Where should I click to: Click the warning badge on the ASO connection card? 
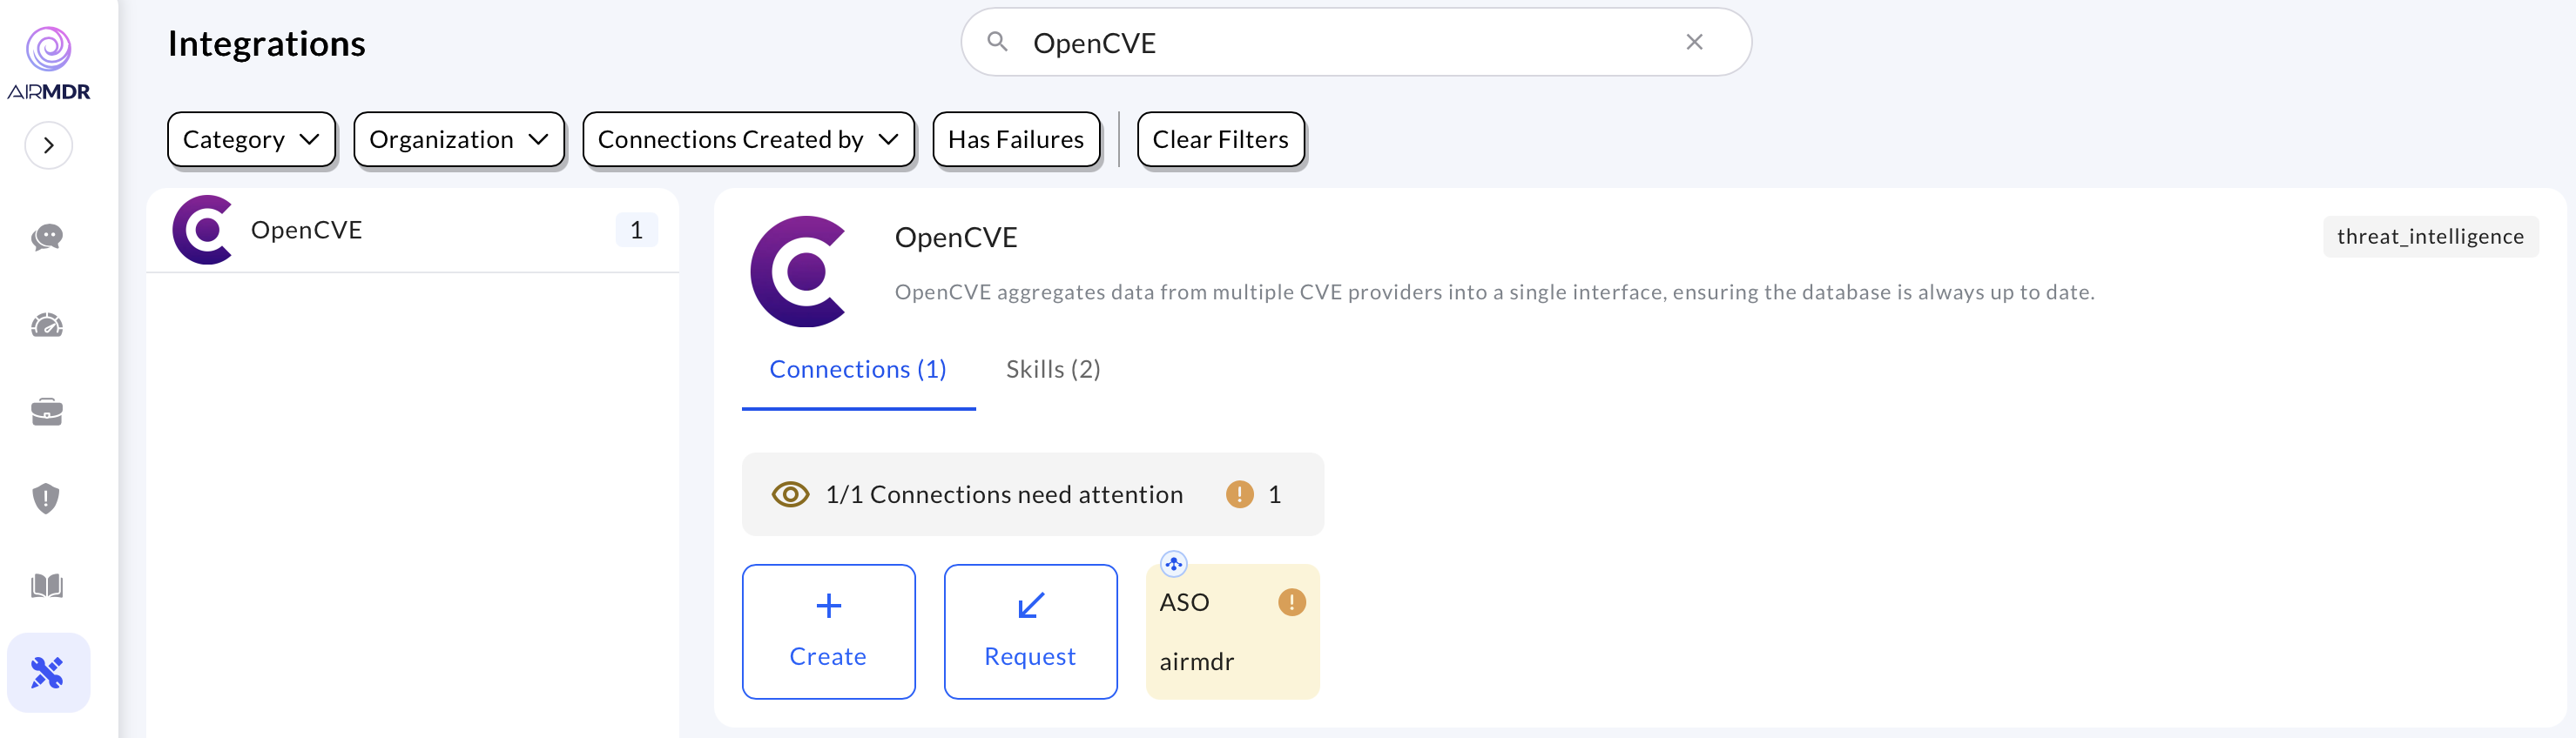(x=1291, y=602)
